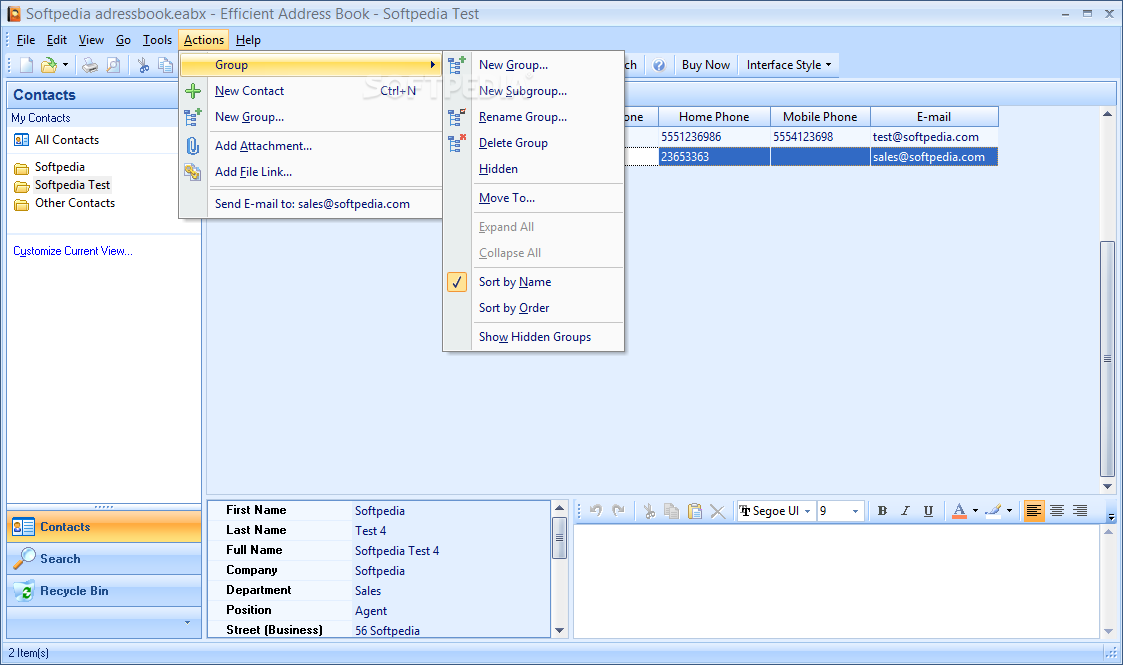Expand navigation pane options arrow
Screen dimensions: 1123x665
click(x=188, y=622)
